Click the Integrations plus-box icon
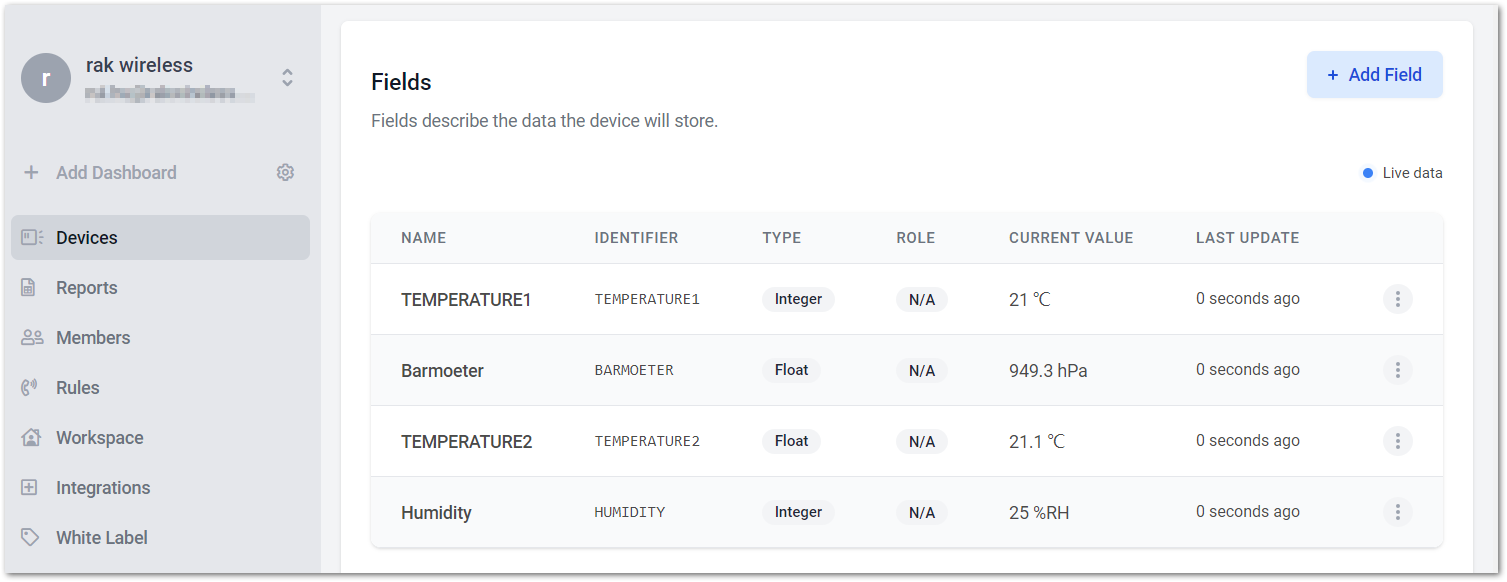Viewport: 1507px width, 582px height. coord(29,487)
